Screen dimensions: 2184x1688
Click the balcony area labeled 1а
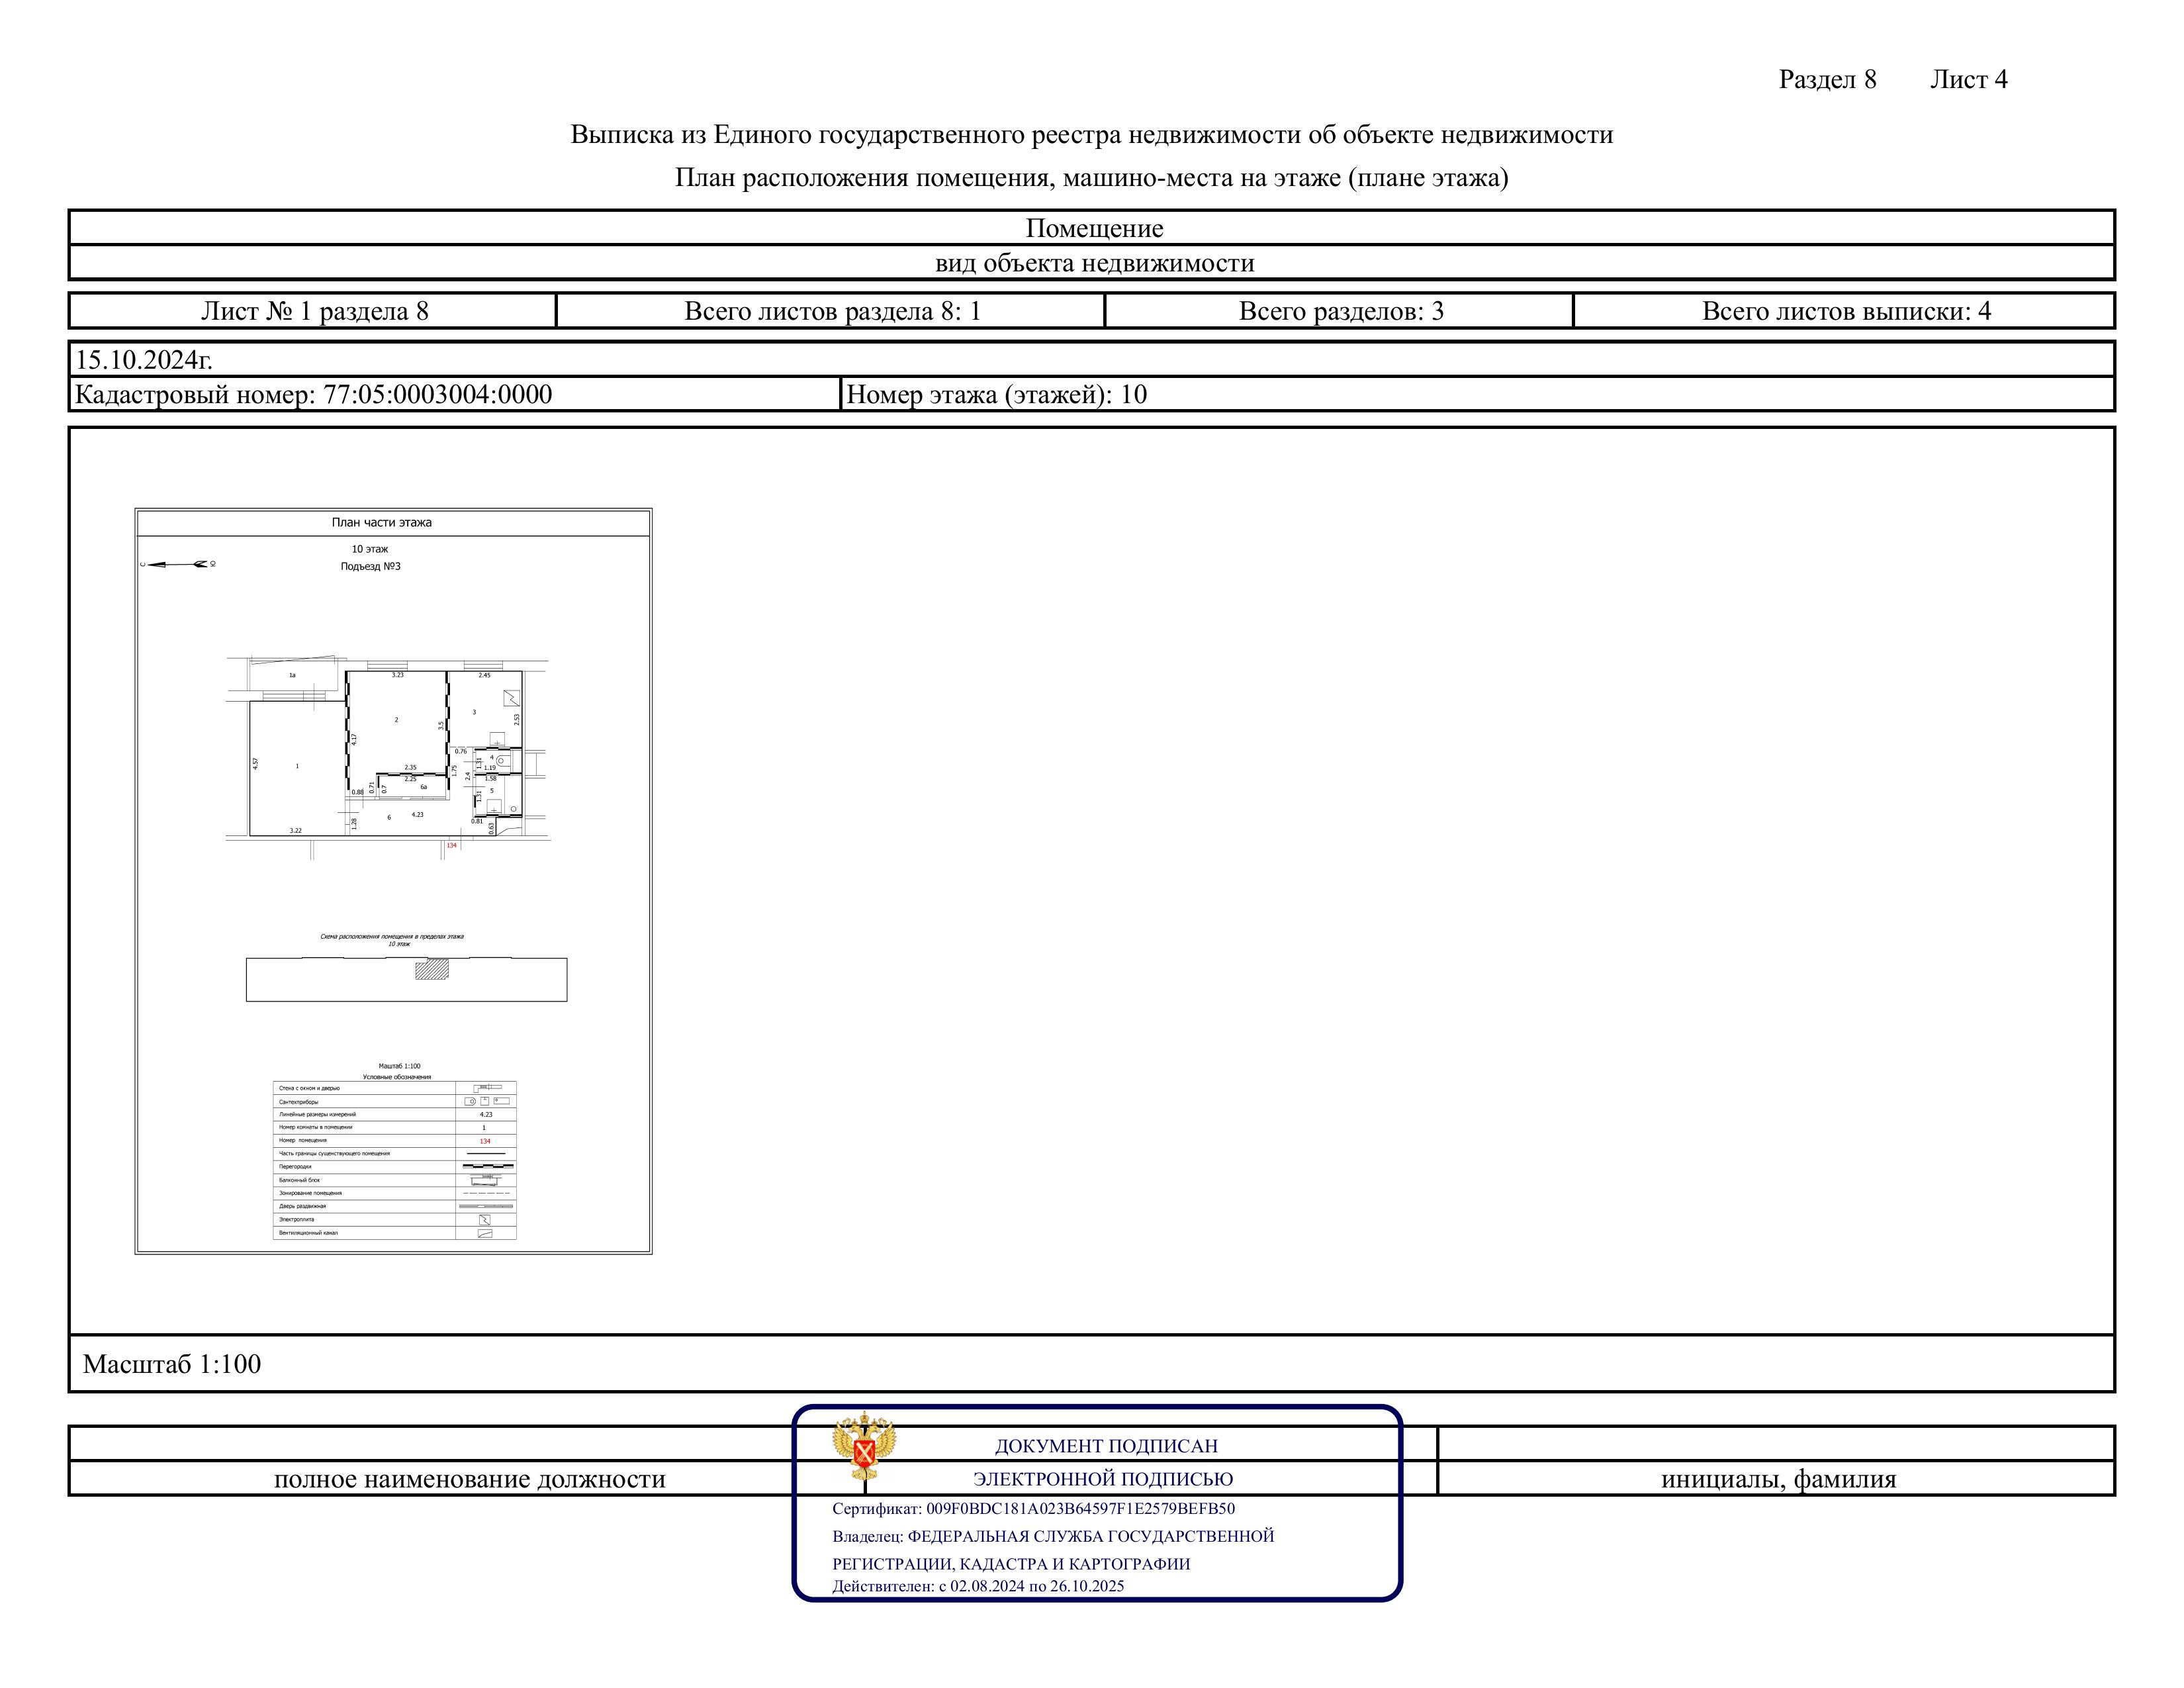tap(292, 675)
